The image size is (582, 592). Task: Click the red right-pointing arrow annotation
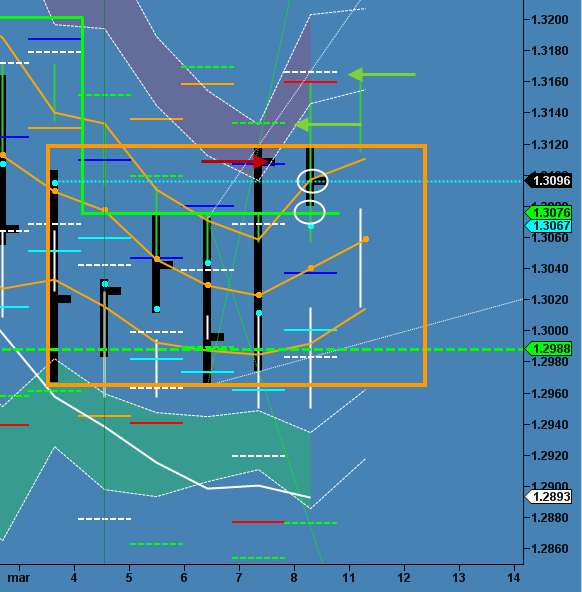pos(235,162)
